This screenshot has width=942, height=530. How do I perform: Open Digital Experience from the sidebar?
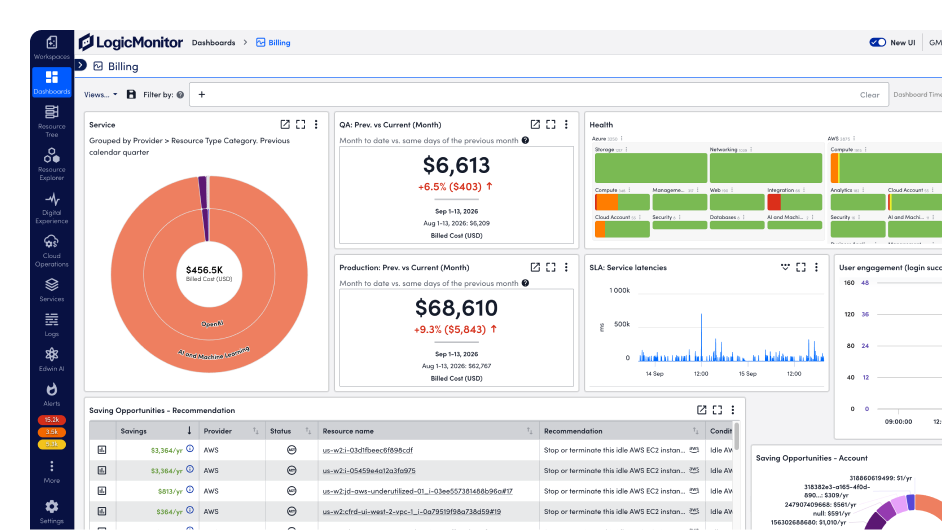tap(52, 207)
